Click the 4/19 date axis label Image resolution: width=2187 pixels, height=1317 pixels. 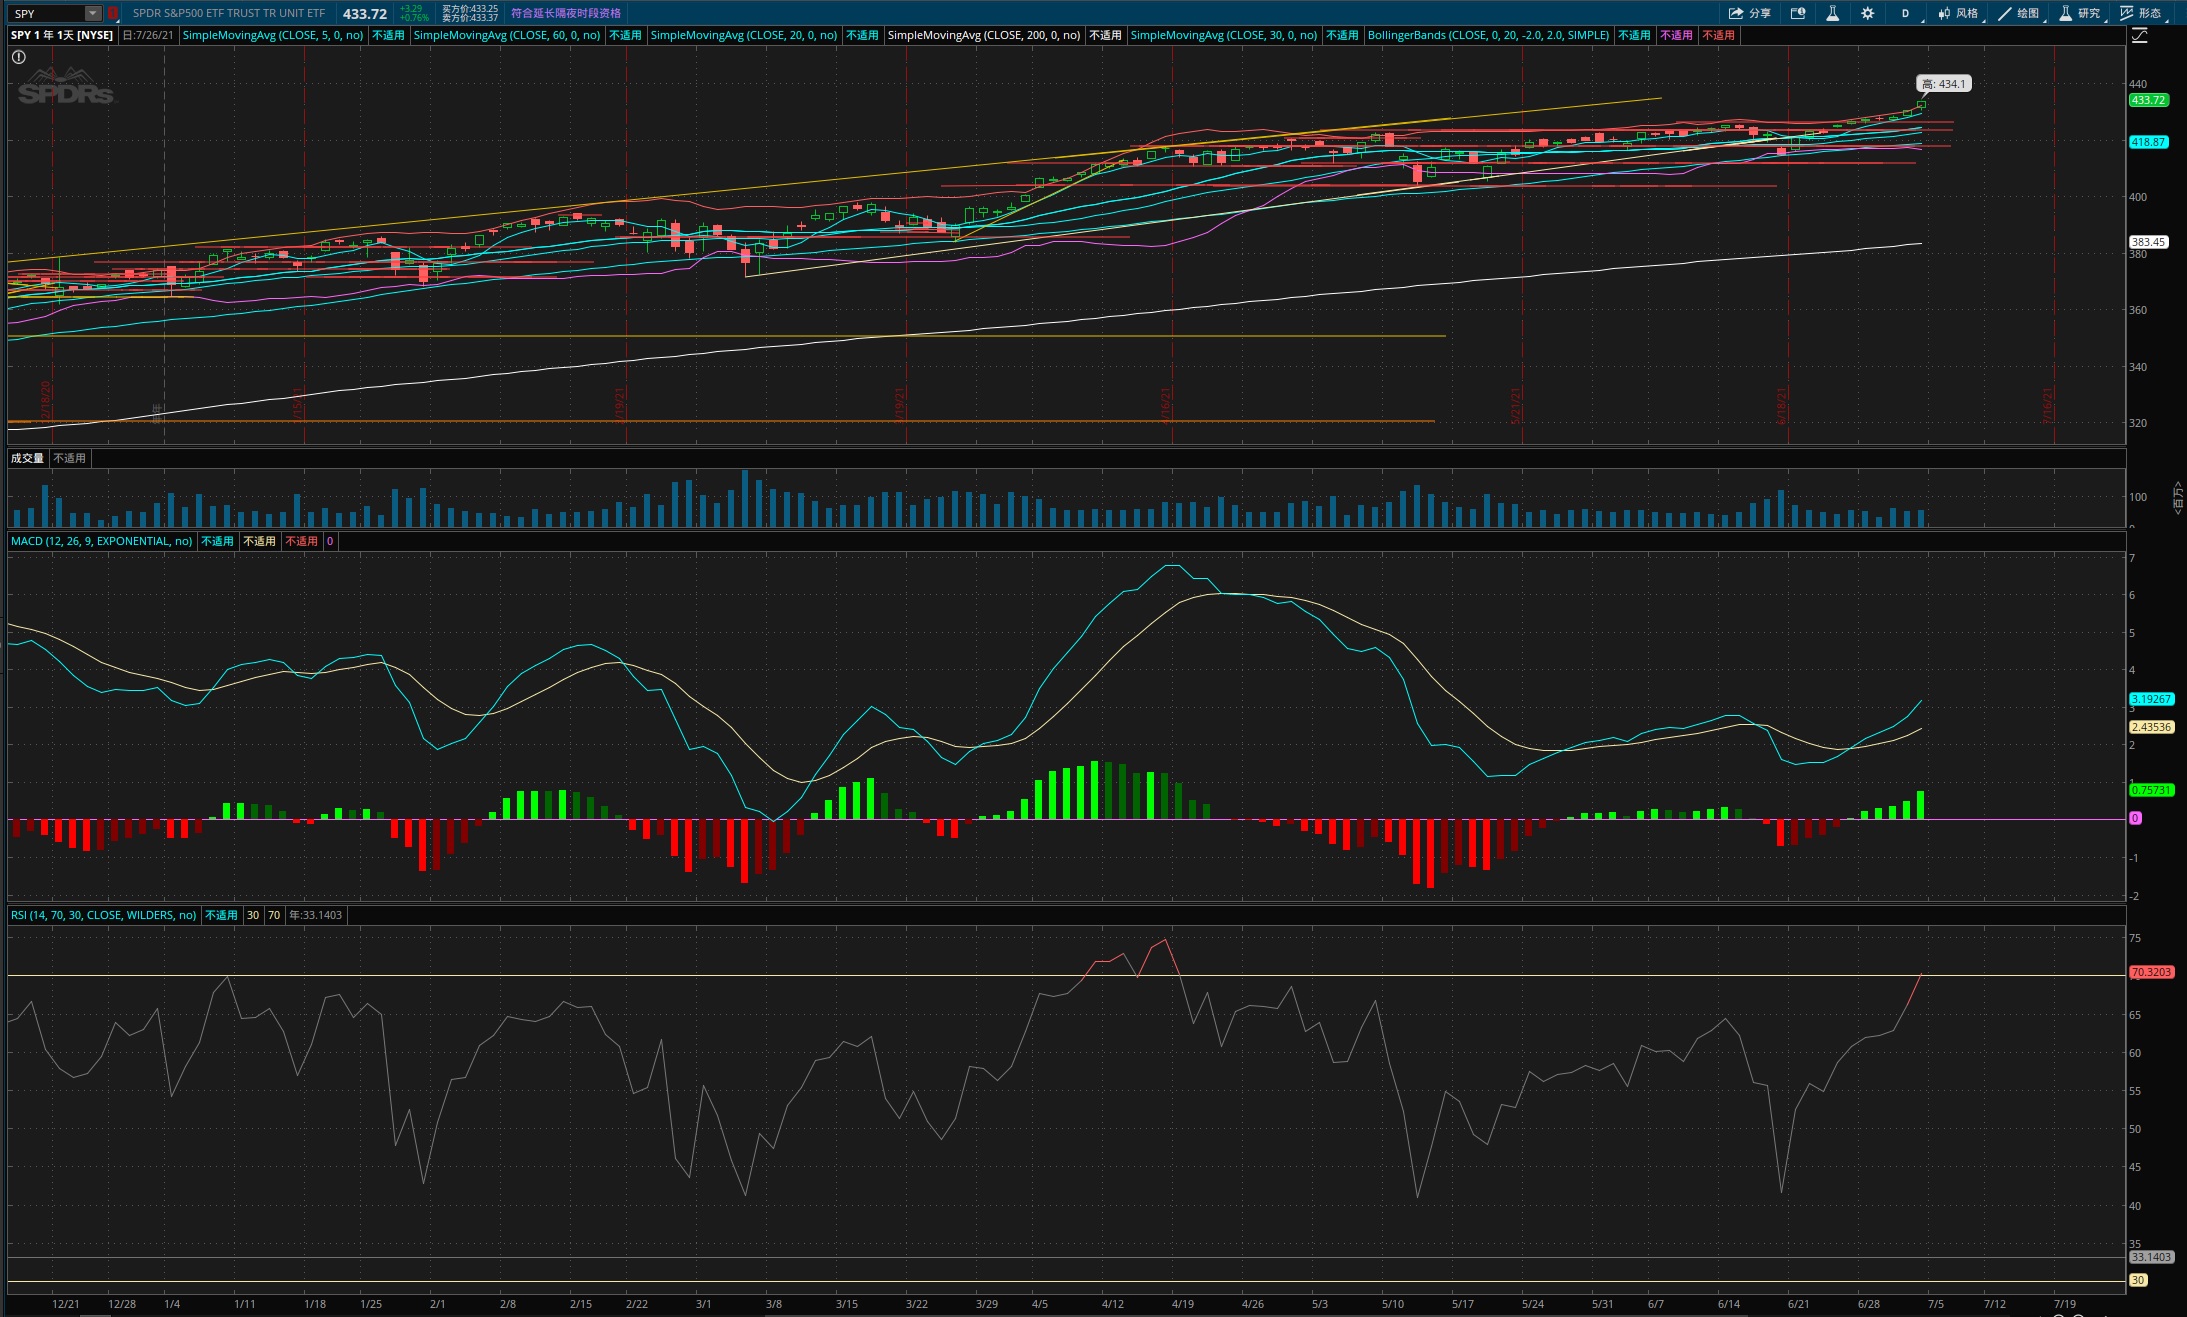(1183, 1304)
